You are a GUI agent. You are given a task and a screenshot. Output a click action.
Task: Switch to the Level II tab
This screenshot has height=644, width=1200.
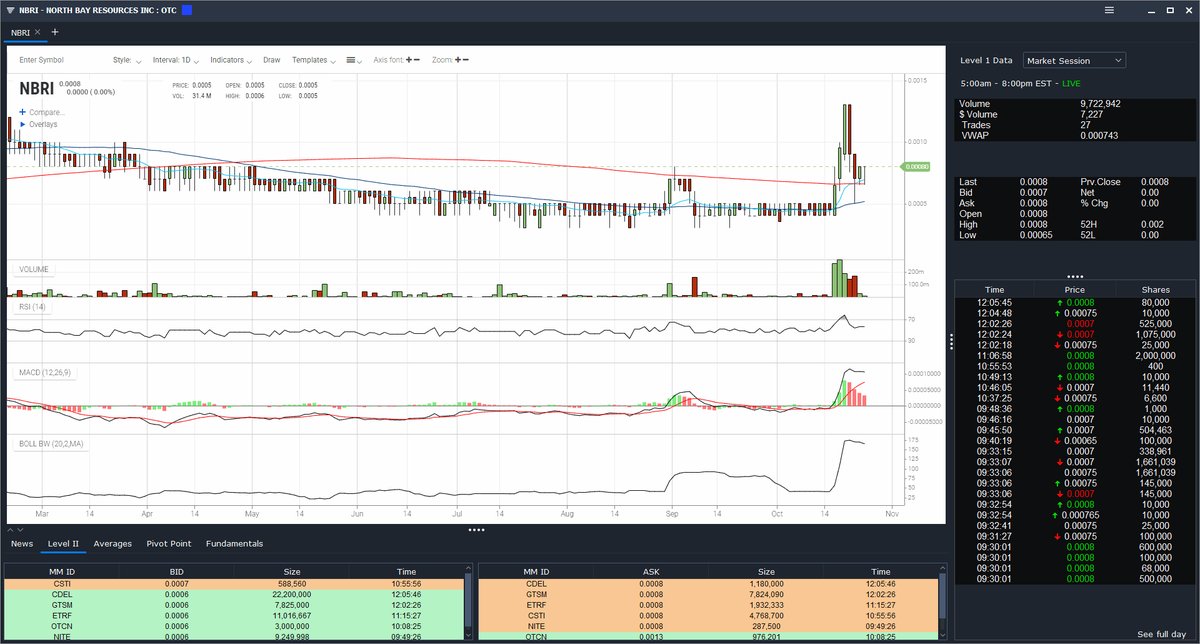tap(63, 544)
